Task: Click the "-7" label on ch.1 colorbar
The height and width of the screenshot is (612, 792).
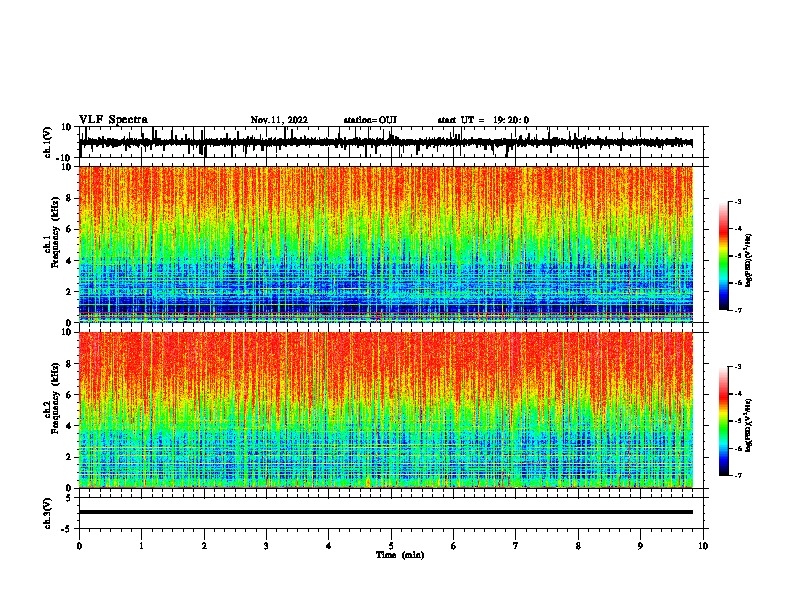Action: coord(737,310)
